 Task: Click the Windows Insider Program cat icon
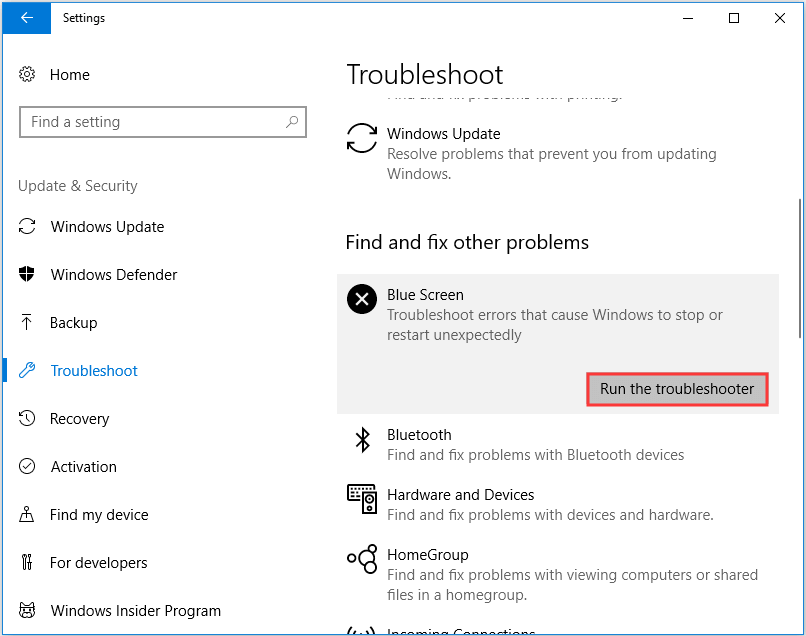[27, 611]
